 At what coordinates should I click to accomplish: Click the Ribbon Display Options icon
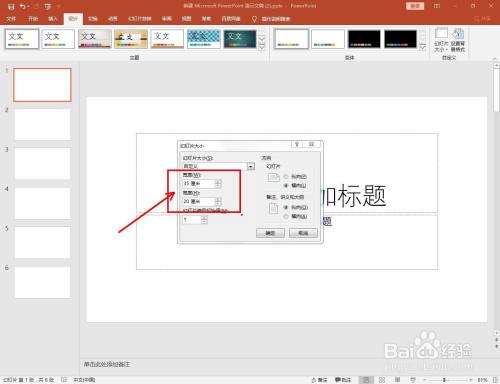(x=437, y=6)
